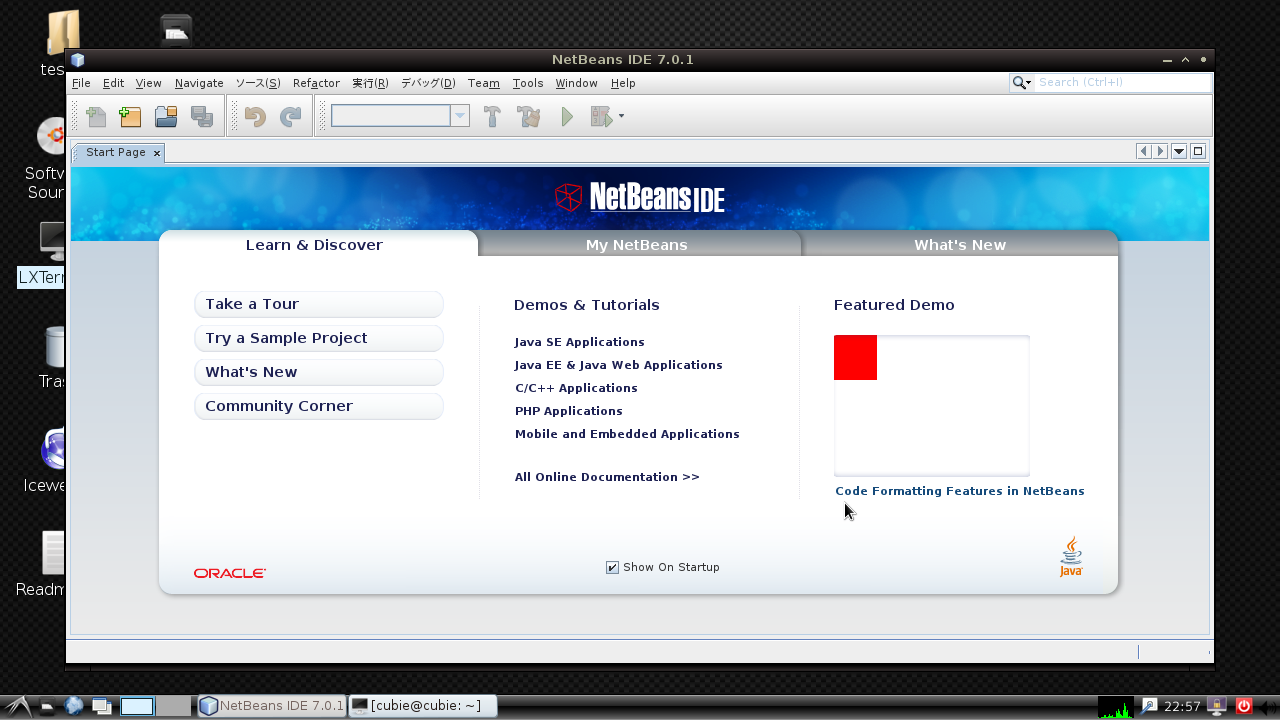1280x720 pixels.
Task: Open the PHP Applications link
Action: pyautogui.click(x=569, y=411)
